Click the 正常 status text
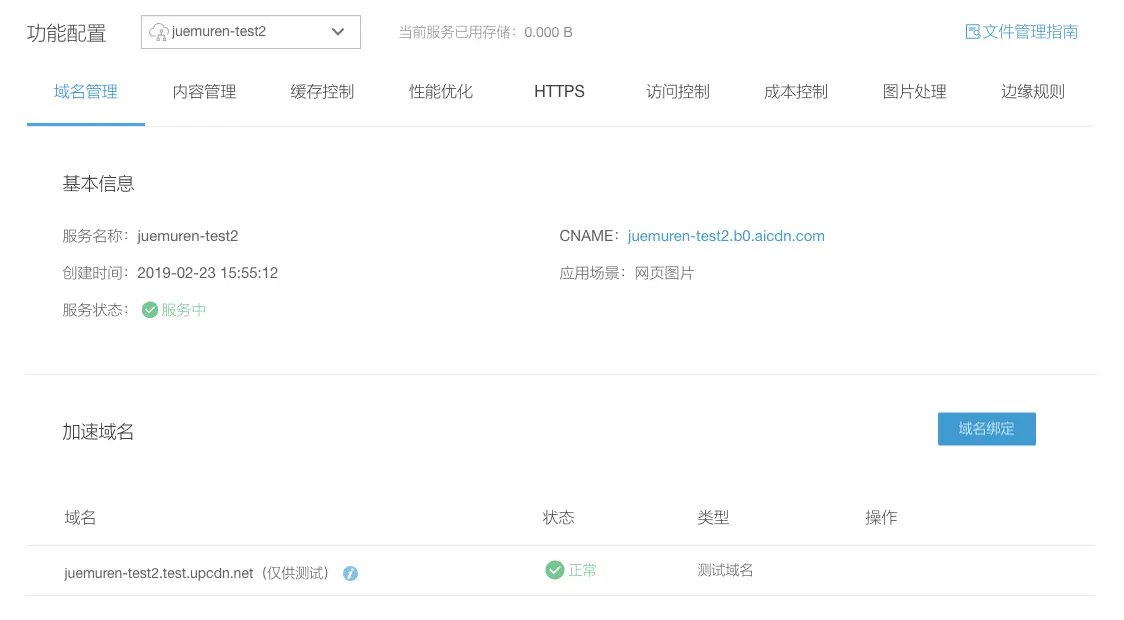The image size is (1124, 620). (582, 570)
